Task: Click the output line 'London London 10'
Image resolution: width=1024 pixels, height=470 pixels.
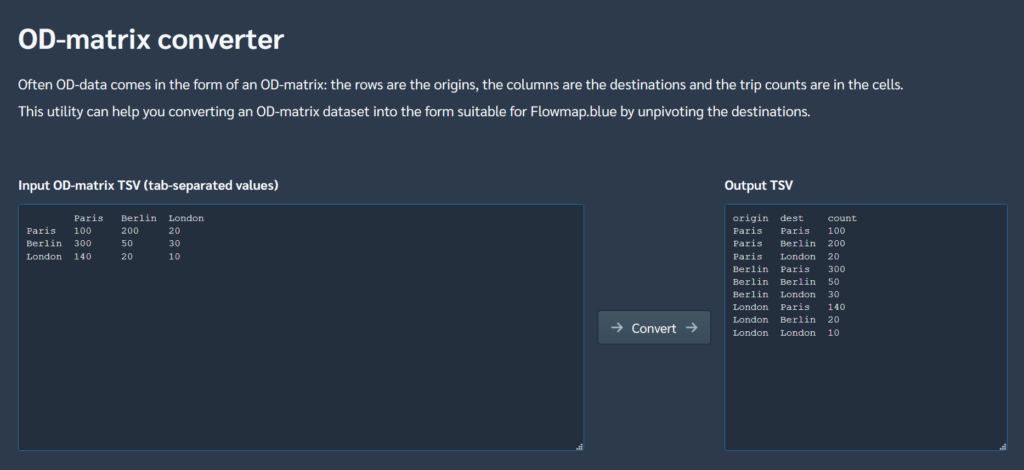Action: click(788, 333)
